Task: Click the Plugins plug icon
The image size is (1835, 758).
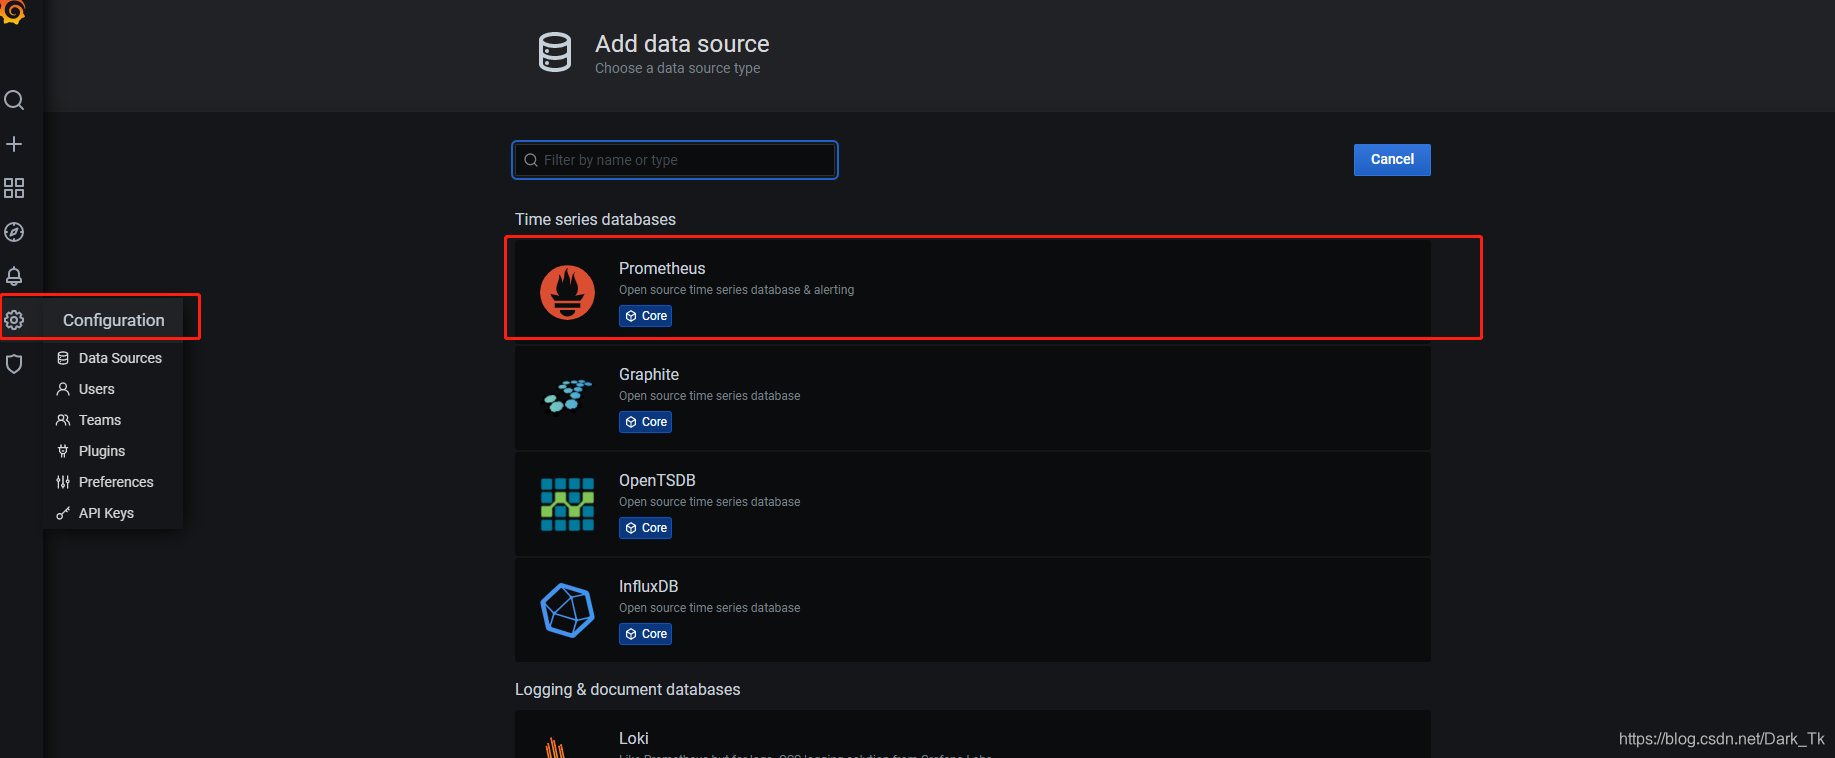Action: click(63, 451)
